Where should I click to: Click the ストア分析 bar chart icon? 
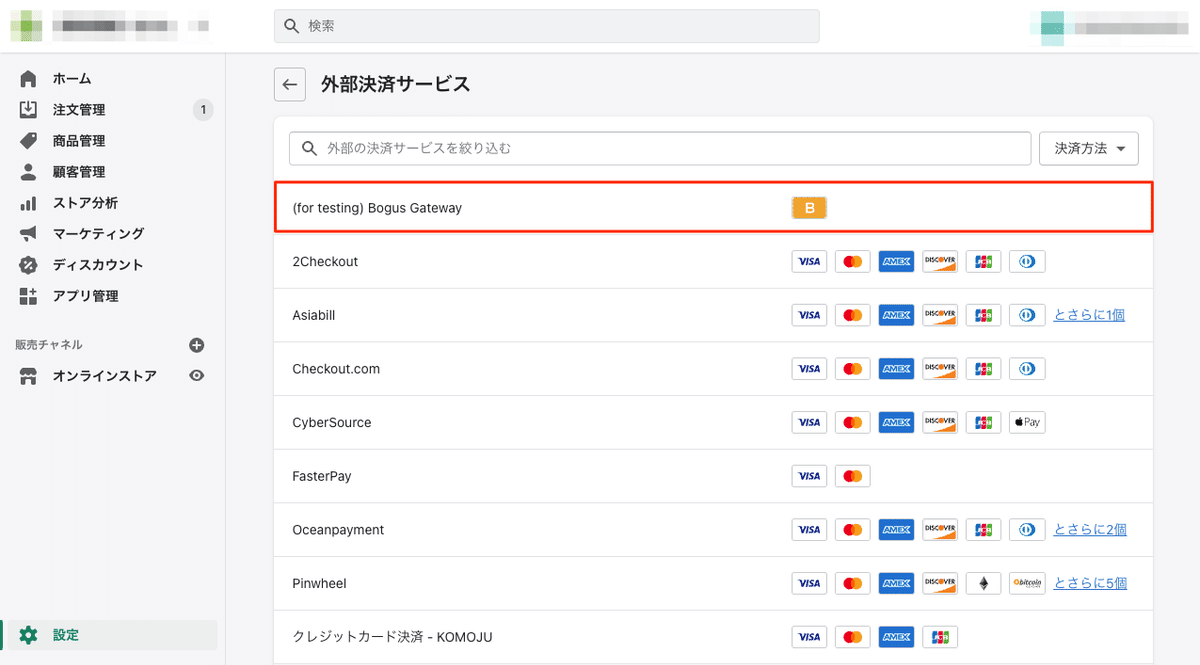[28, 203]
